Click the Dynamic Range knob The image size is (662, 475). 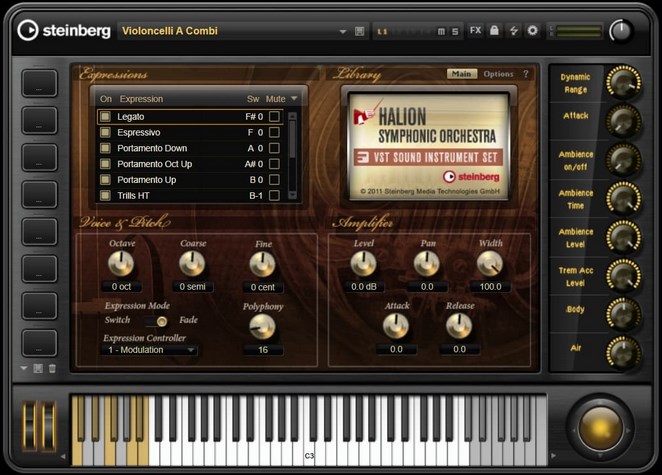click(622, 82)
